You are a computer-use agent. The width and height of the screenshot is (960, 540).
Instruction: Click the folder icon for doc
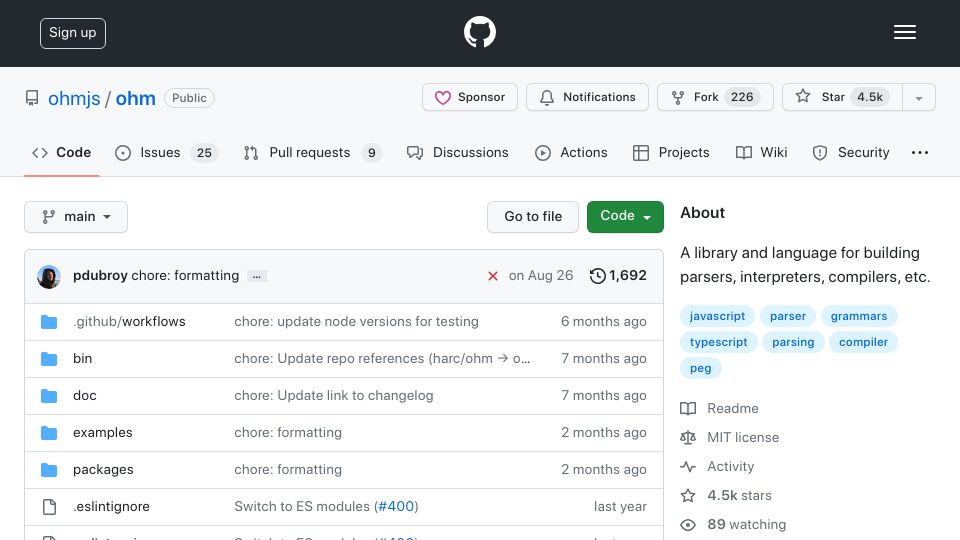[49, 396]
